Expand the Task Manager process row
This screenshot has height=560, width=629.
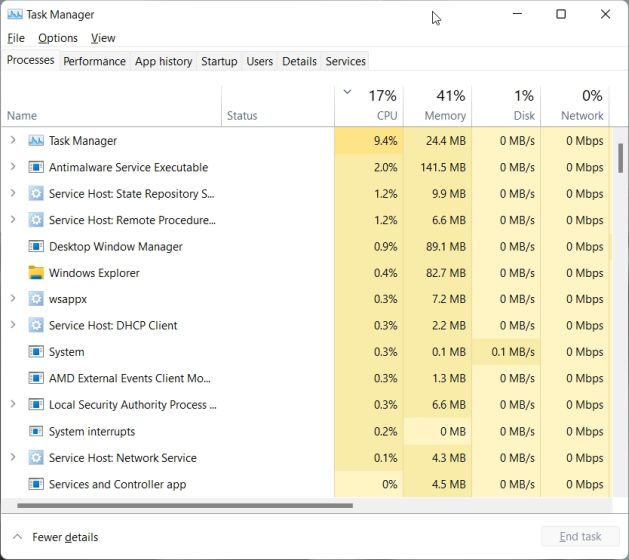(x=13, y=140)
